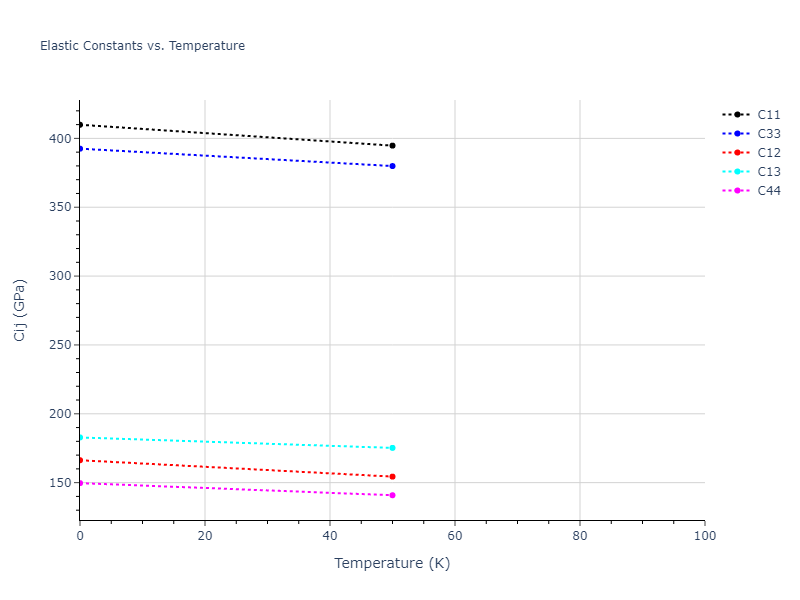Select the red C12 marker at 50 K
The image size is (800, 600).
pyautogui.click(x=392, y=476)
